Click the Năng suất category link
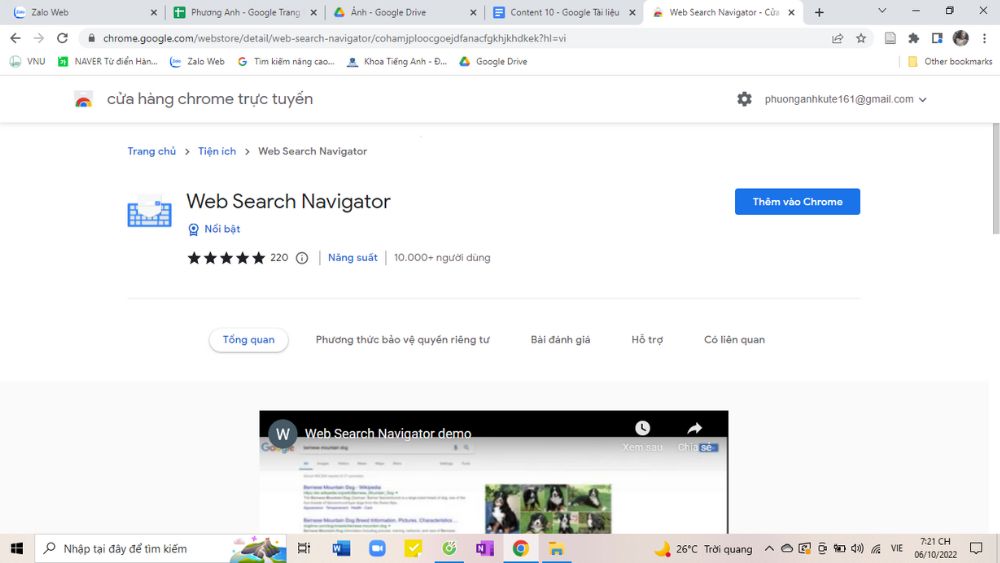The image size is (1000, 563). tap(353, 258)
